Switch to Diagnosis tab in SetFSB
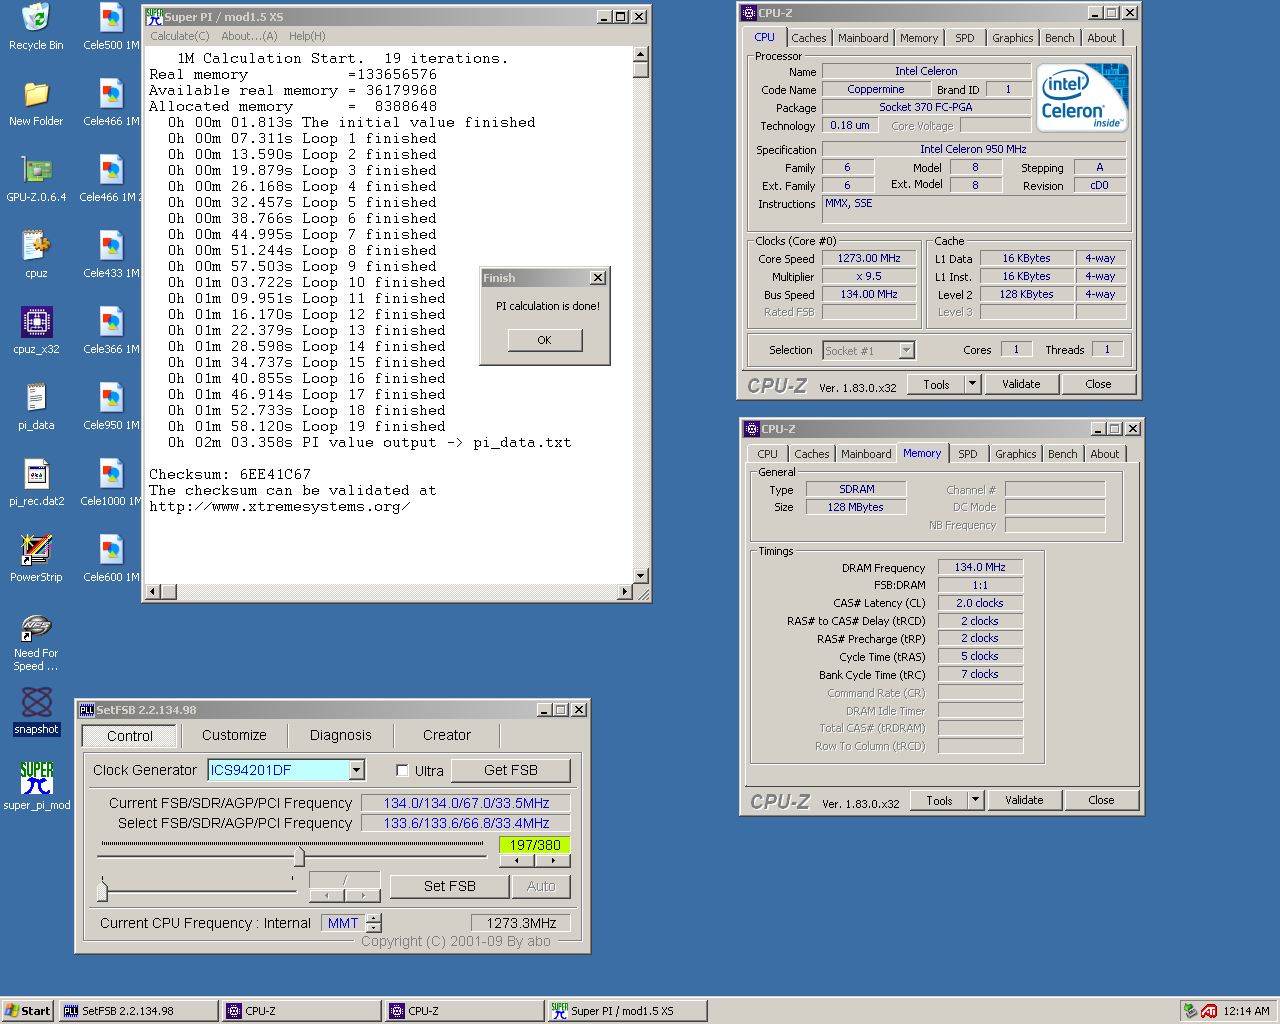The width and height of the screenshot is (1280, 1024). [340, 735]
